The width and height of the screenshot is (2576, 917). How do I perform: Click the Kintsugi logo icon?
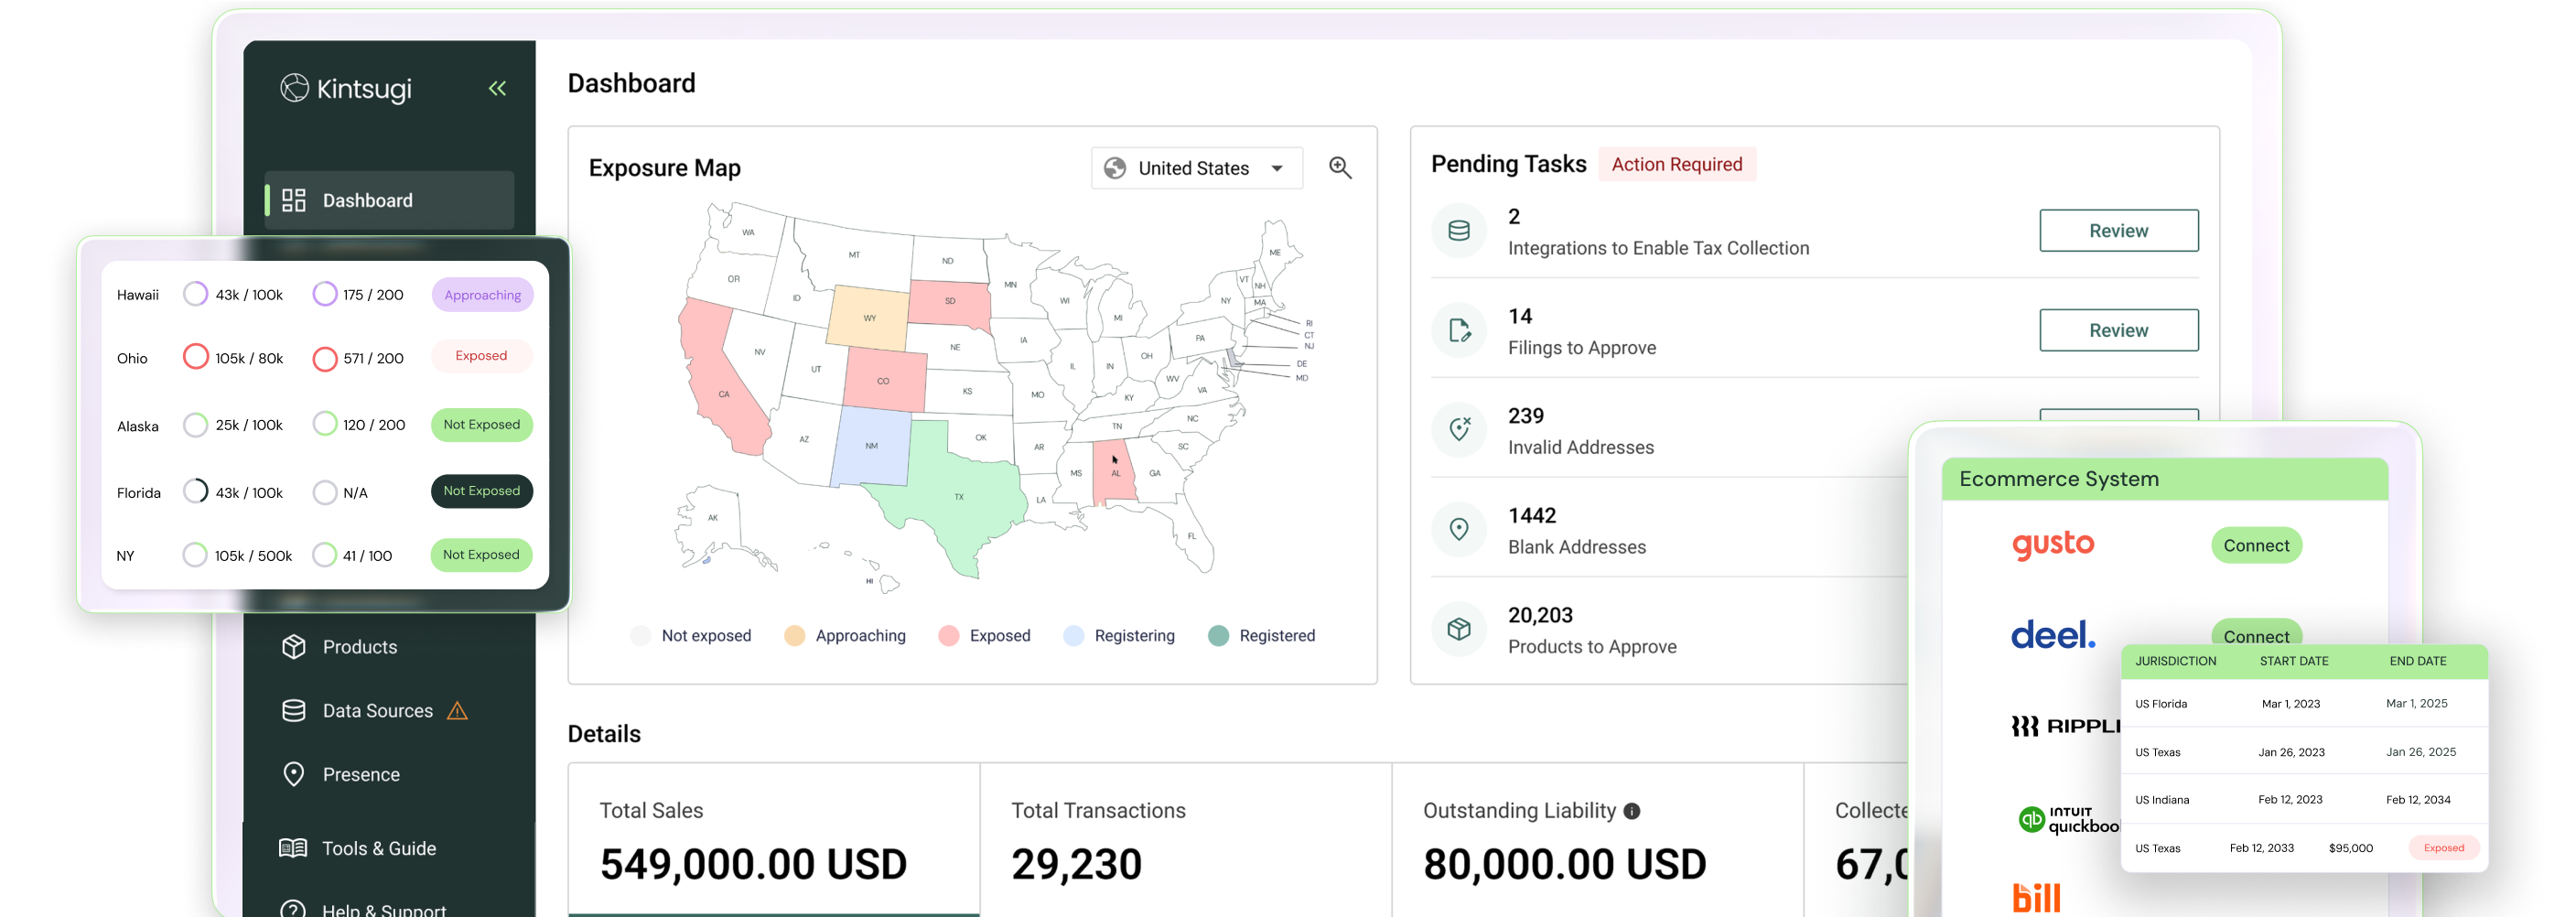tap(294, 88)
